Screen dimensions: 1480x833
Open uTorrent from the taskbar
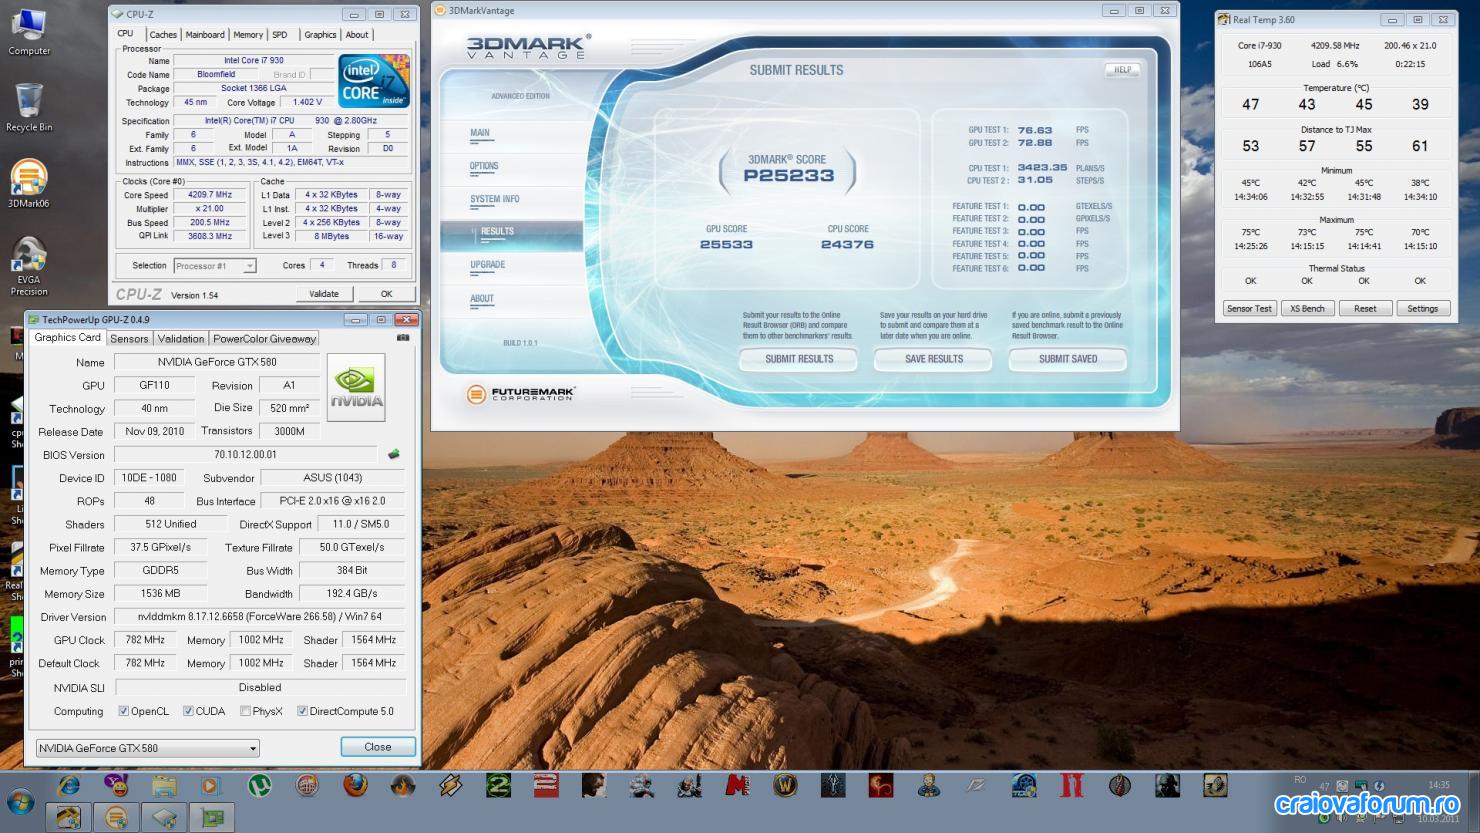tap(259, 786)
